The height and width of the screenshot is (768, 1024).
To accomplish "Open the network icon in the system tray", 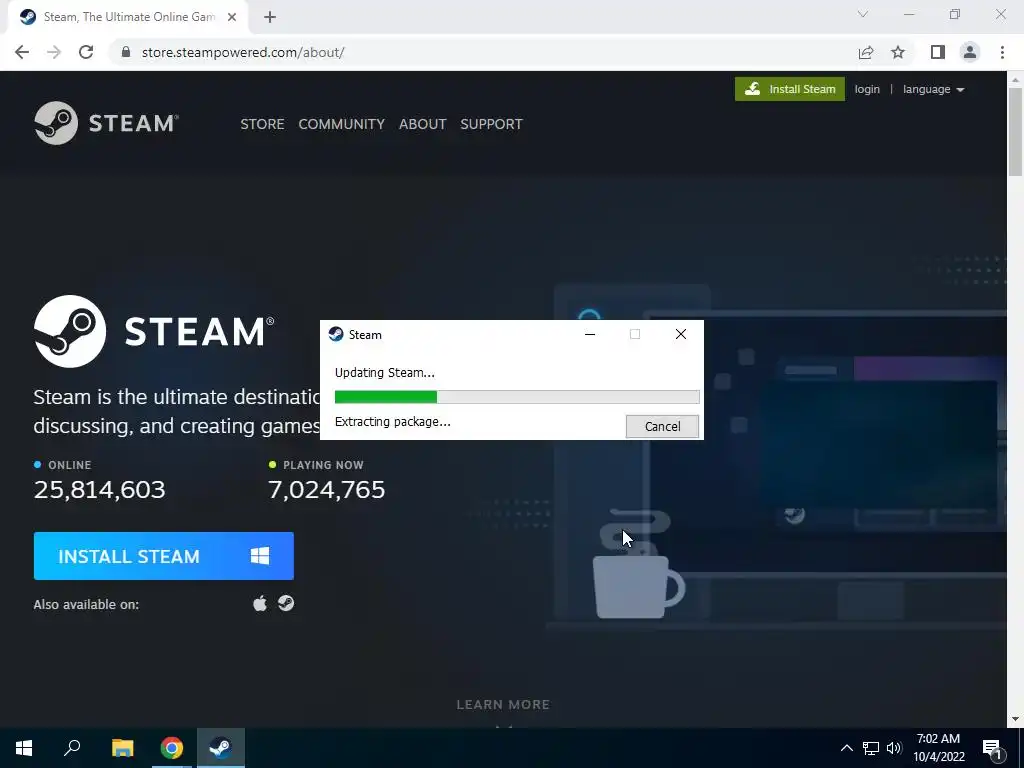I will click(871, 748).
